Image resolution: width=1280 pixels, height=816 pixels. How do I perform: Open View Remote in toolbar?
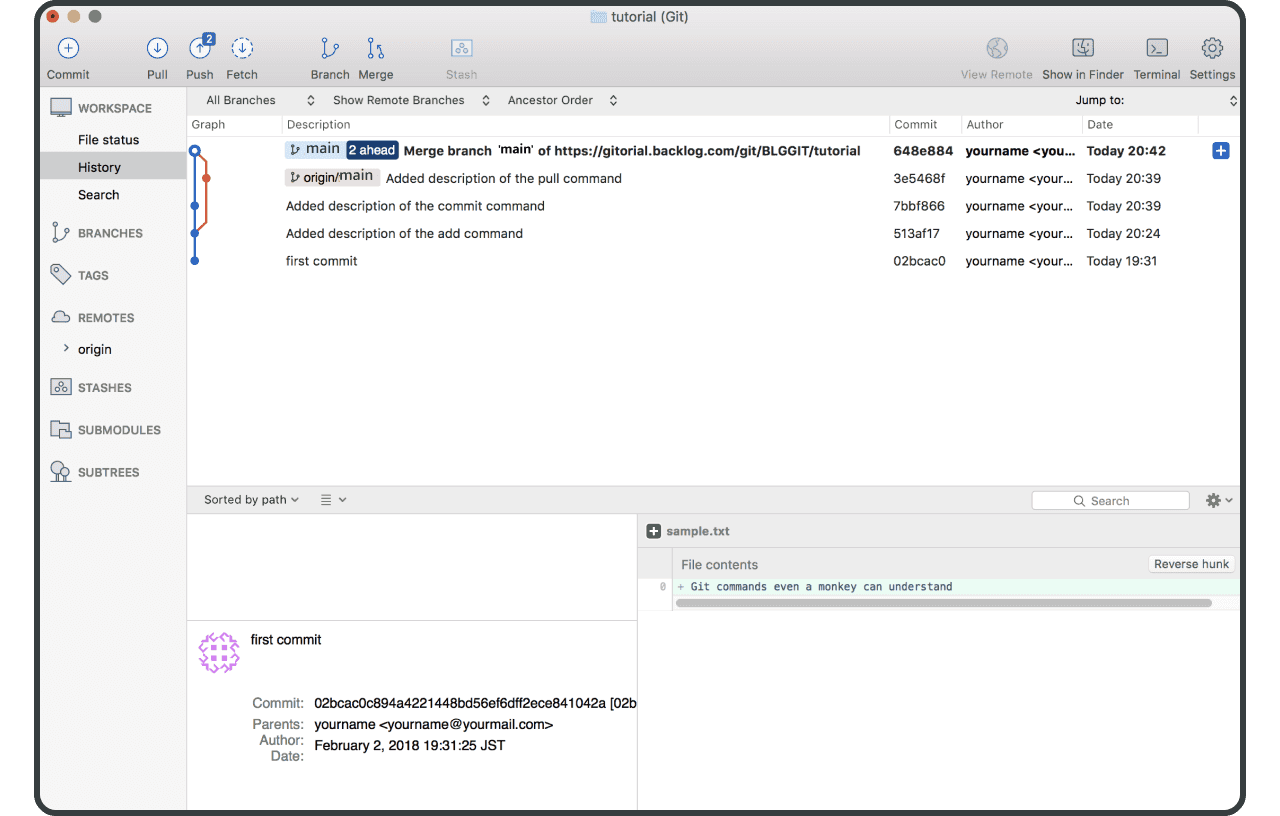[x=997, y=48]
